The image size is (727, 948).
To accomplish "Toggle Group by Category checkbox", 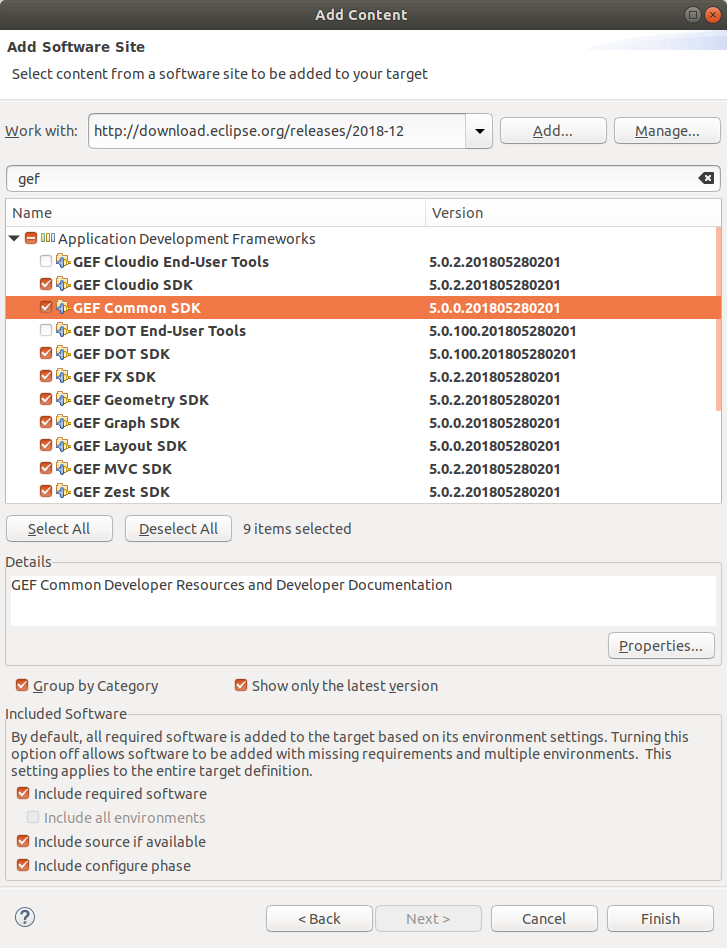I will click(x=22, y=685).
